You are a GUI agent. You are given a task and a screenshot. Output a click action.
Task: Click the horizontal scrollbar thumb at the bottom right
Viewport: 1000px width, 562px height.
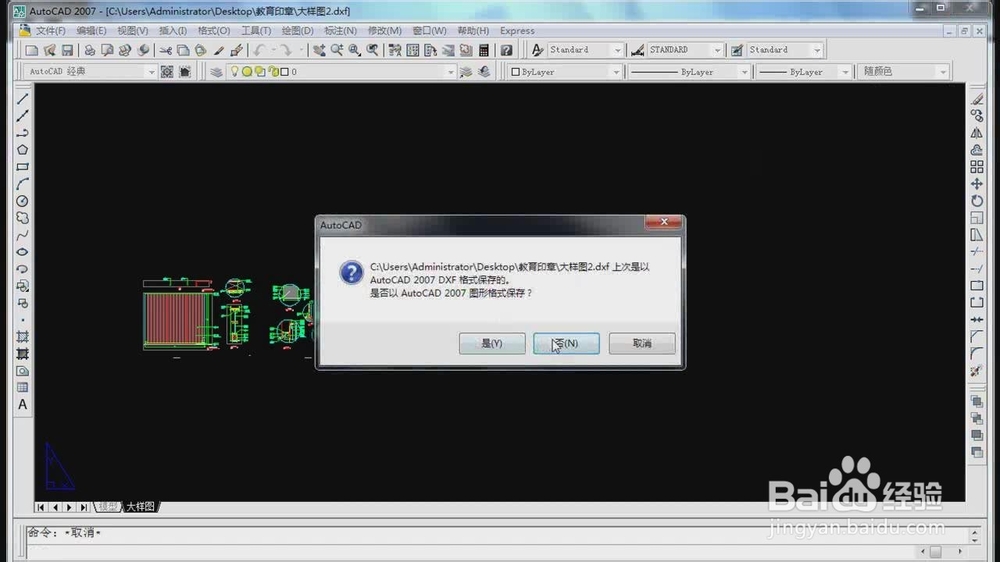point(935,551)
